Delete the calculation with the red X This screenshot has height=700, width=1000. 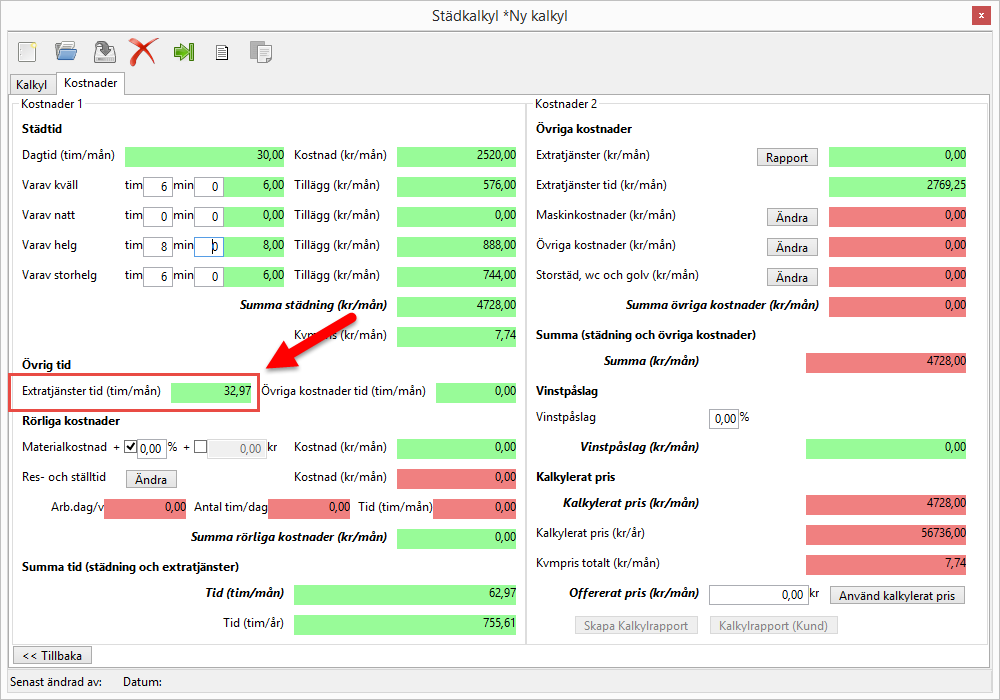click(x=143, y=51)
